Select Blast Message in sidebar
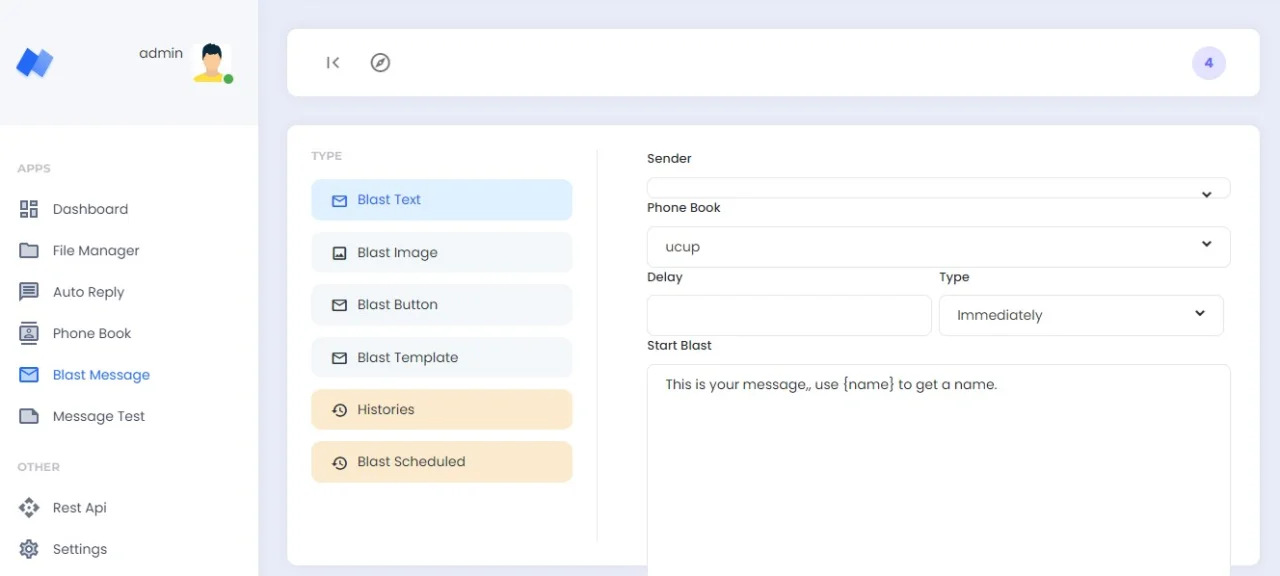 [101, 375]
